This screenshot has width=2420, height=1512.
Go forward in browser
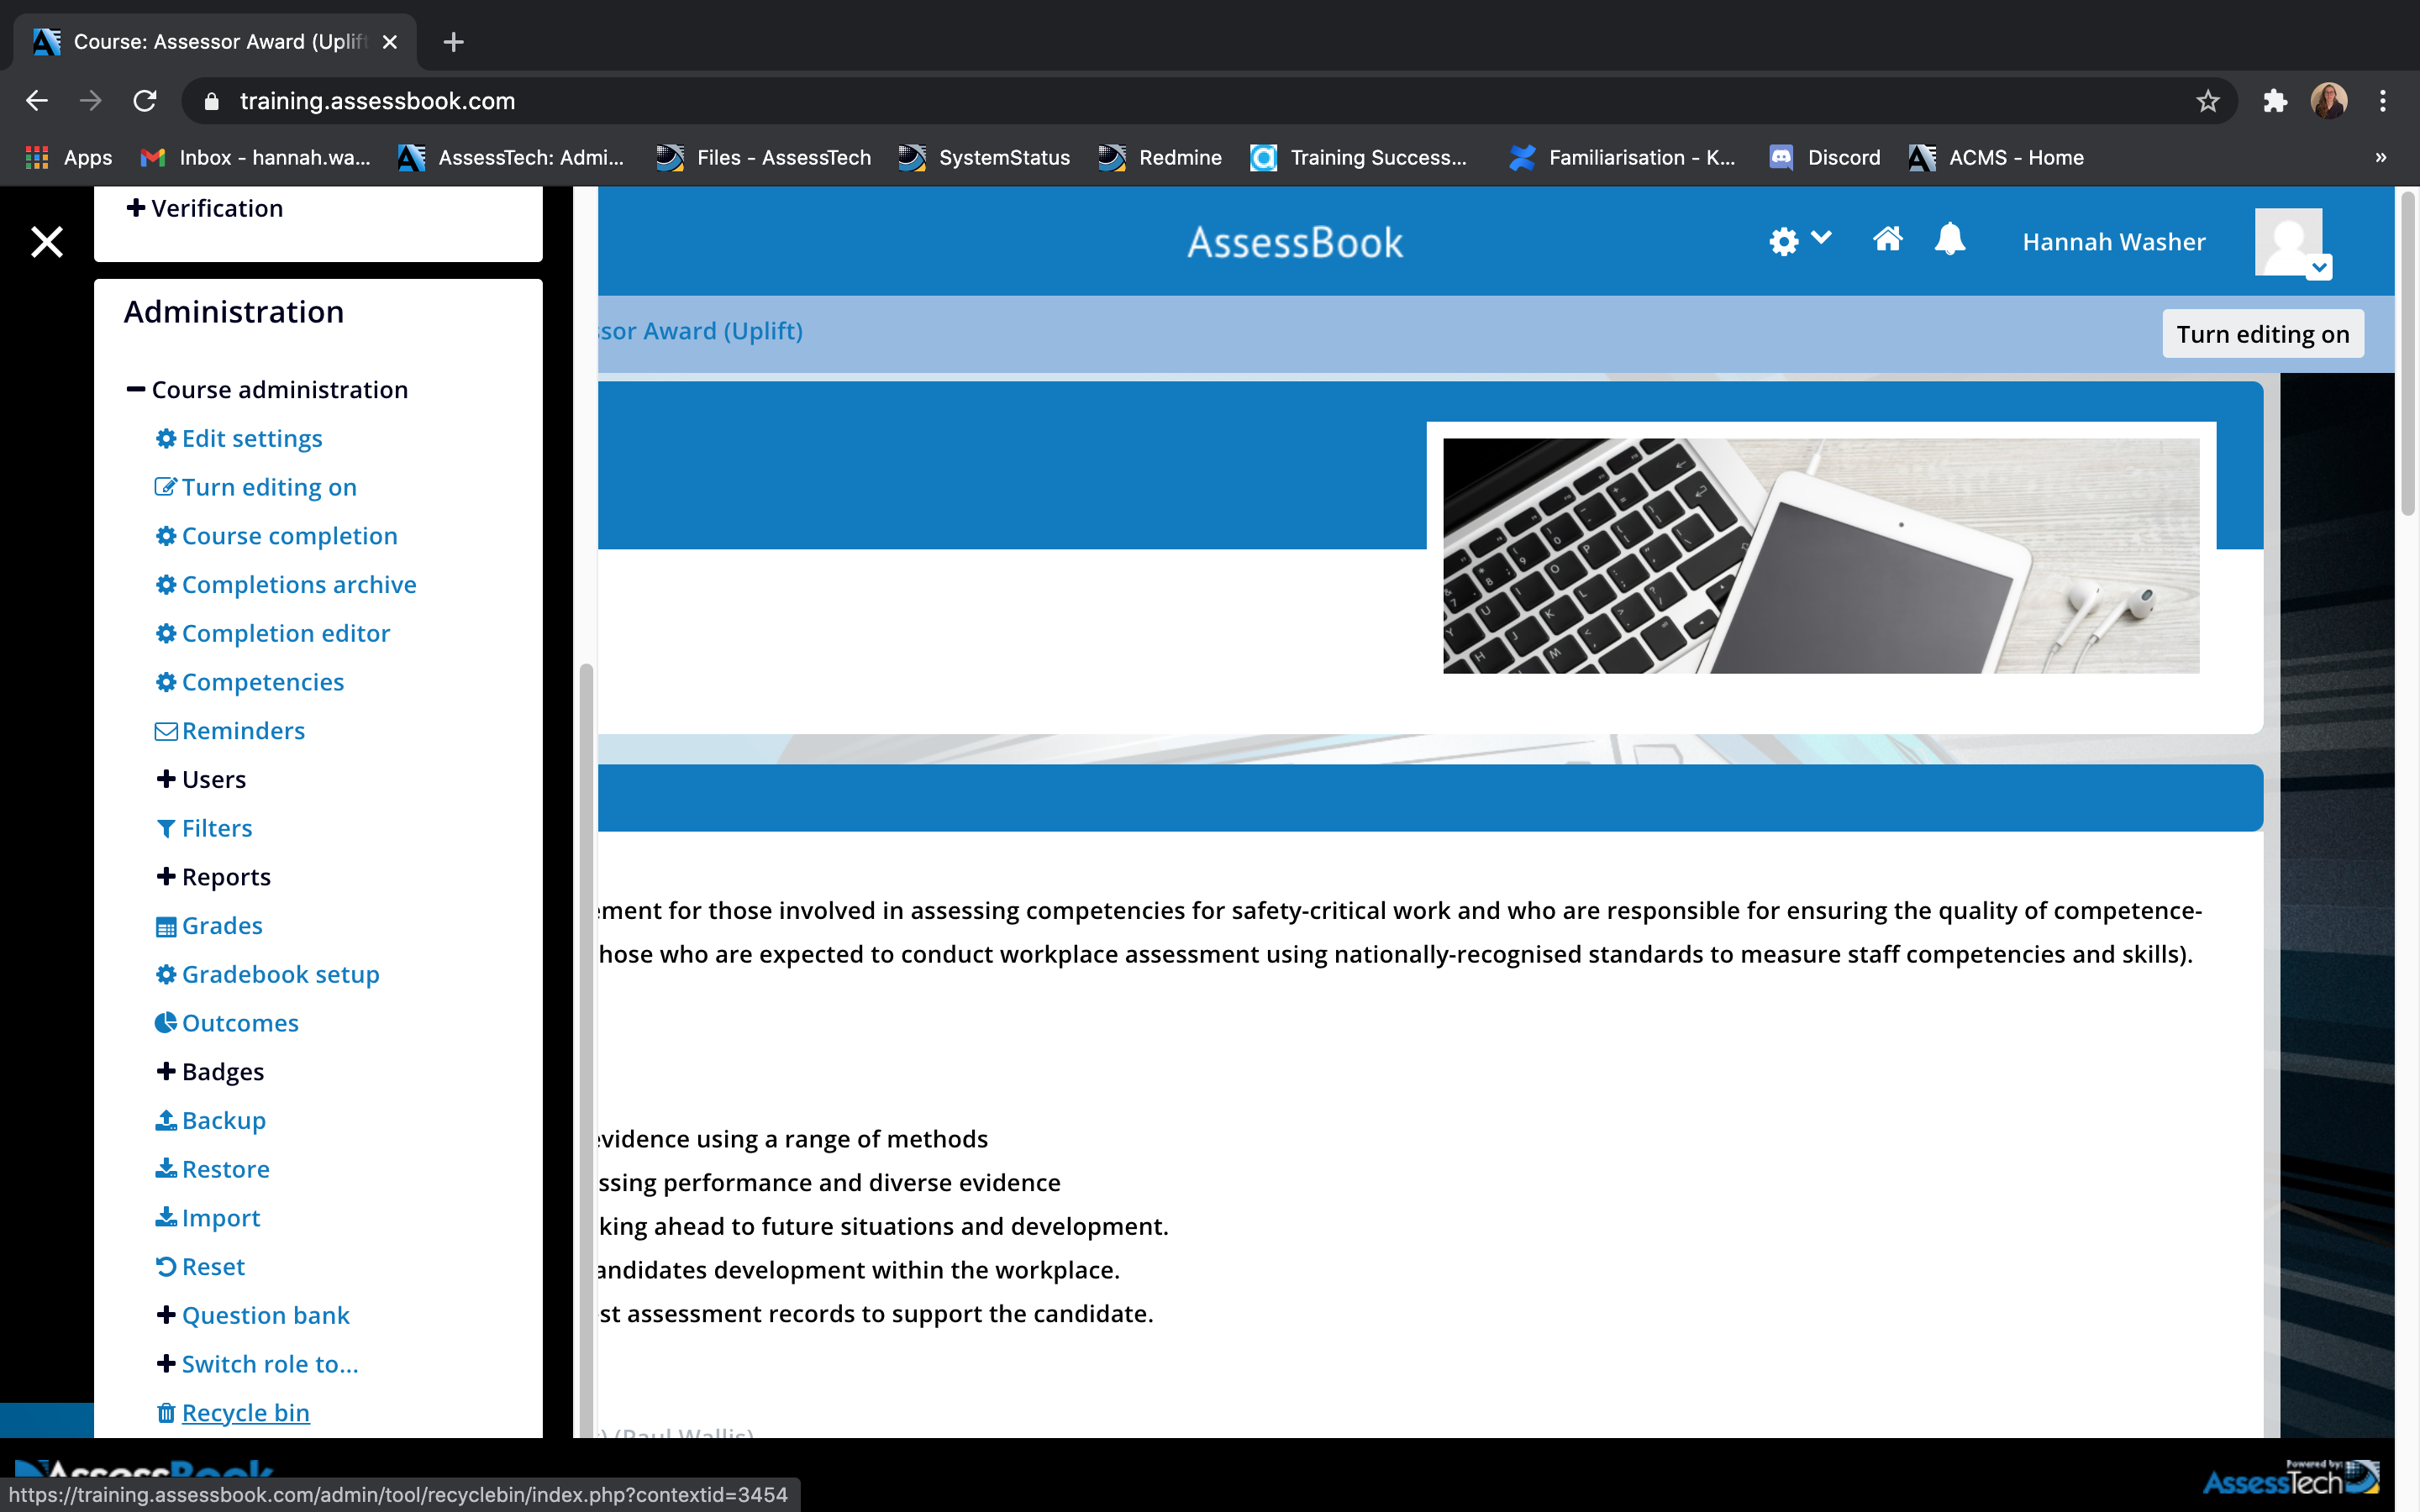pos(91,101)
